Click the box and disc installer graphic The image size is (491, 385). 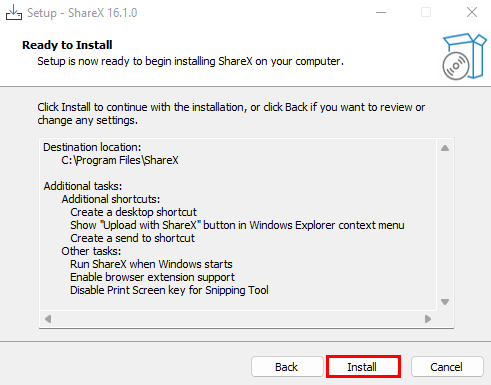(x=464, y=56)
